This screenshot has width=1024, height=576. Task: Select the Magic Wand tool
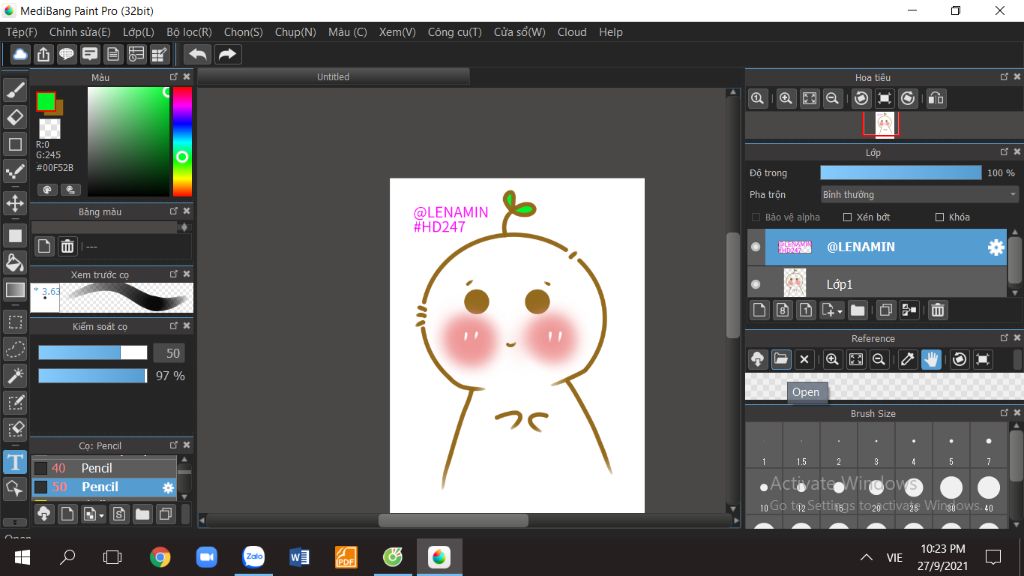pyautogui.click(x=15, y=375)
